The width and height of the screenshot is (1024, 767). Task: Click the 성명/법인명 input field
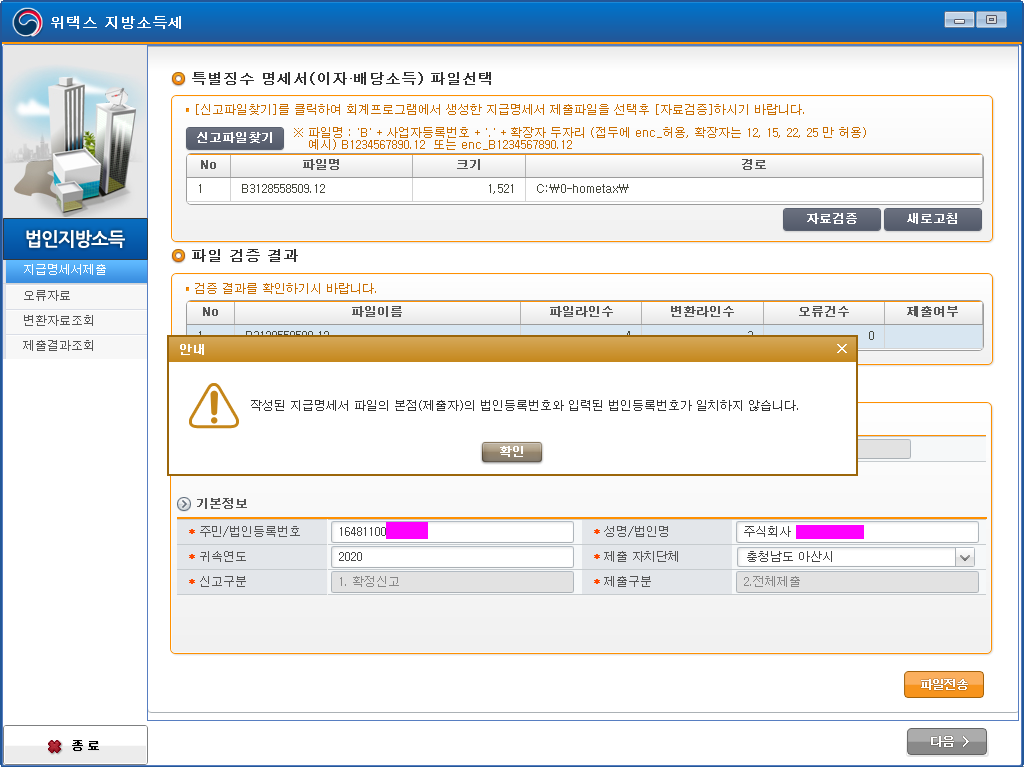coord(856,532)
